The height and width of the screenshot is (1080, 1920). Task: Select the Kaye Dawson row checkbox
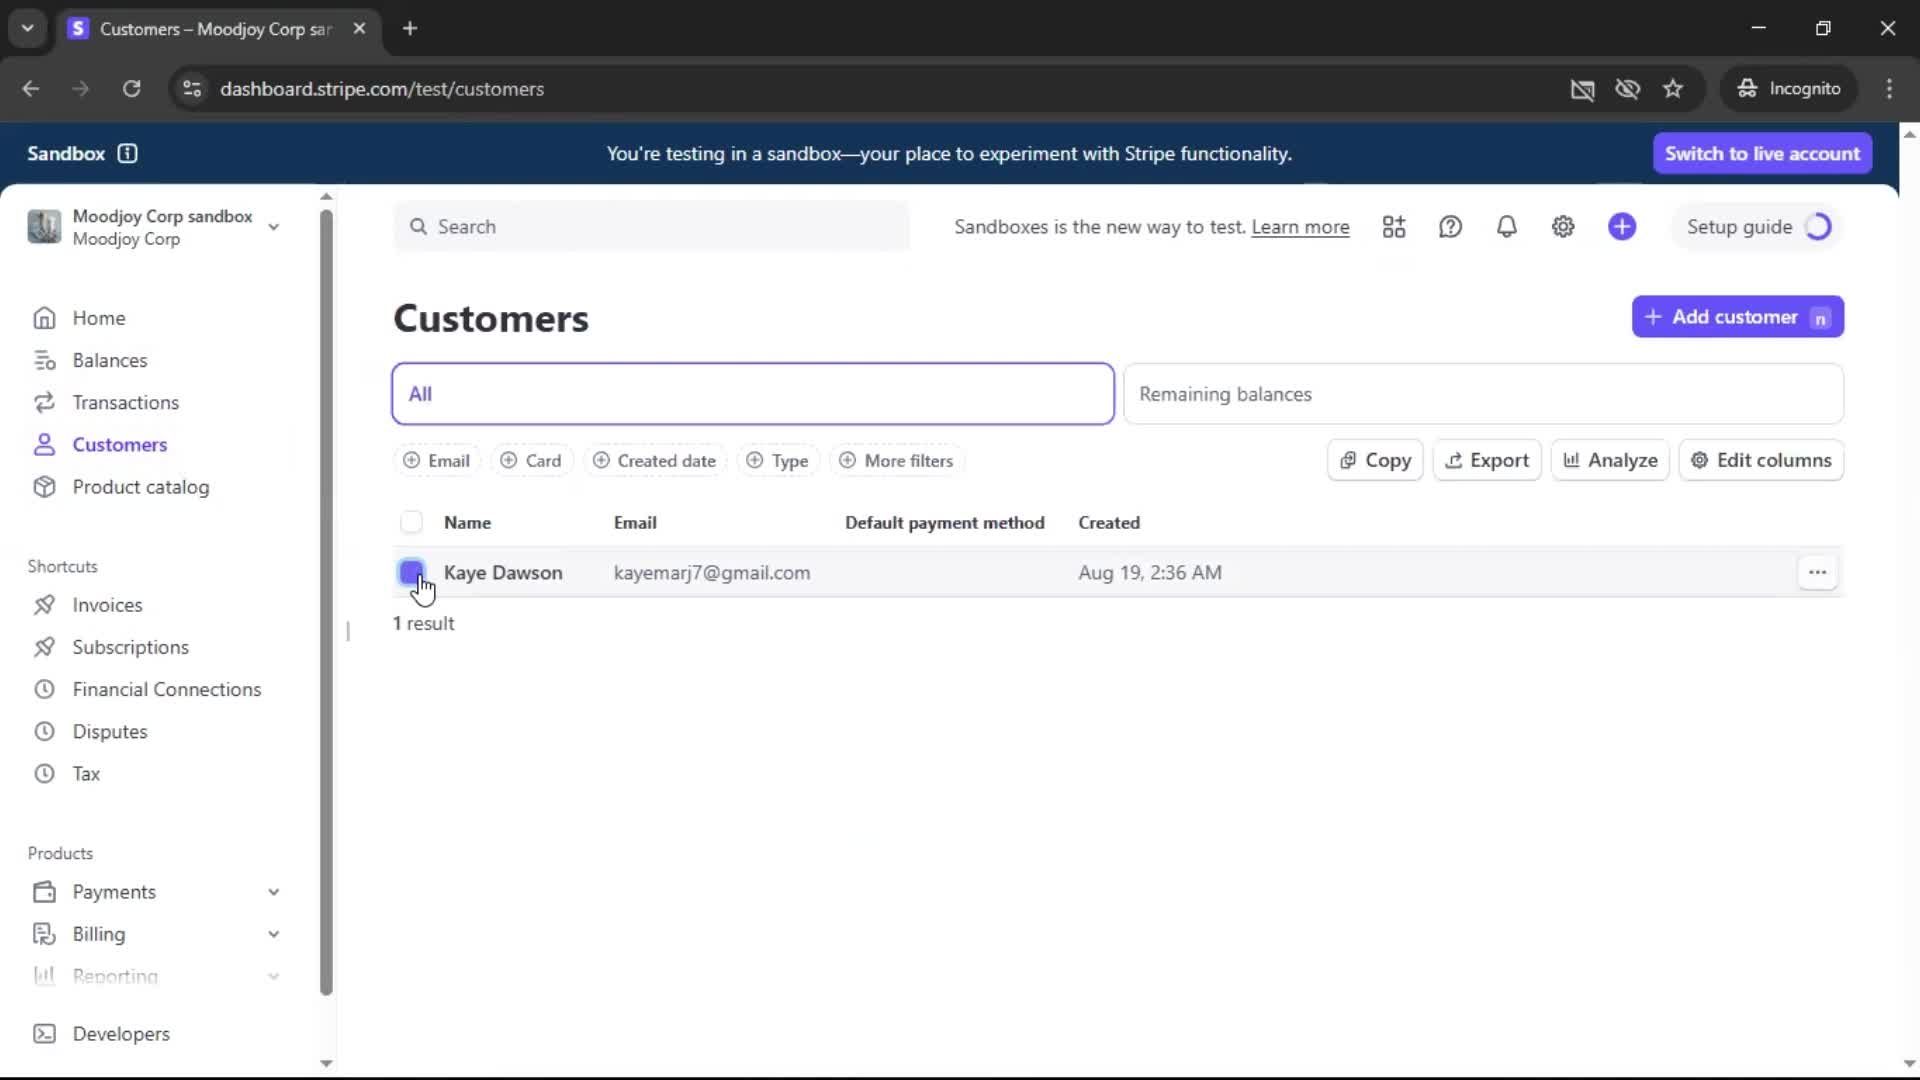(x=411, y=572)
